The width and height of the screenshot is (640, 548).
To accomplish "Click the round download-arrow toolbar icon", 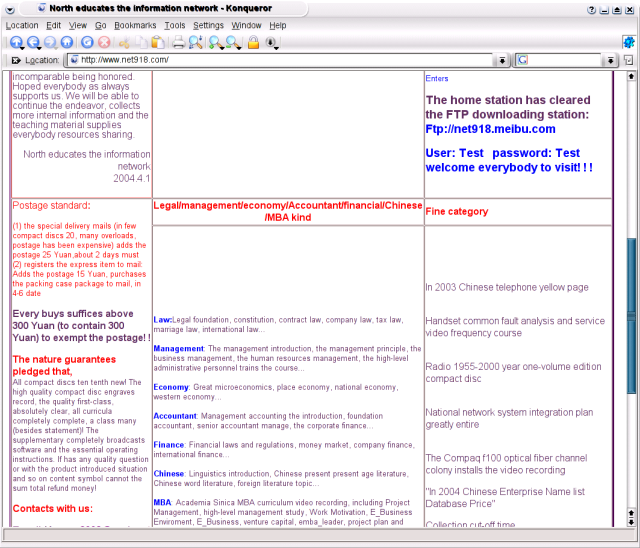I will tap(271, 42).
